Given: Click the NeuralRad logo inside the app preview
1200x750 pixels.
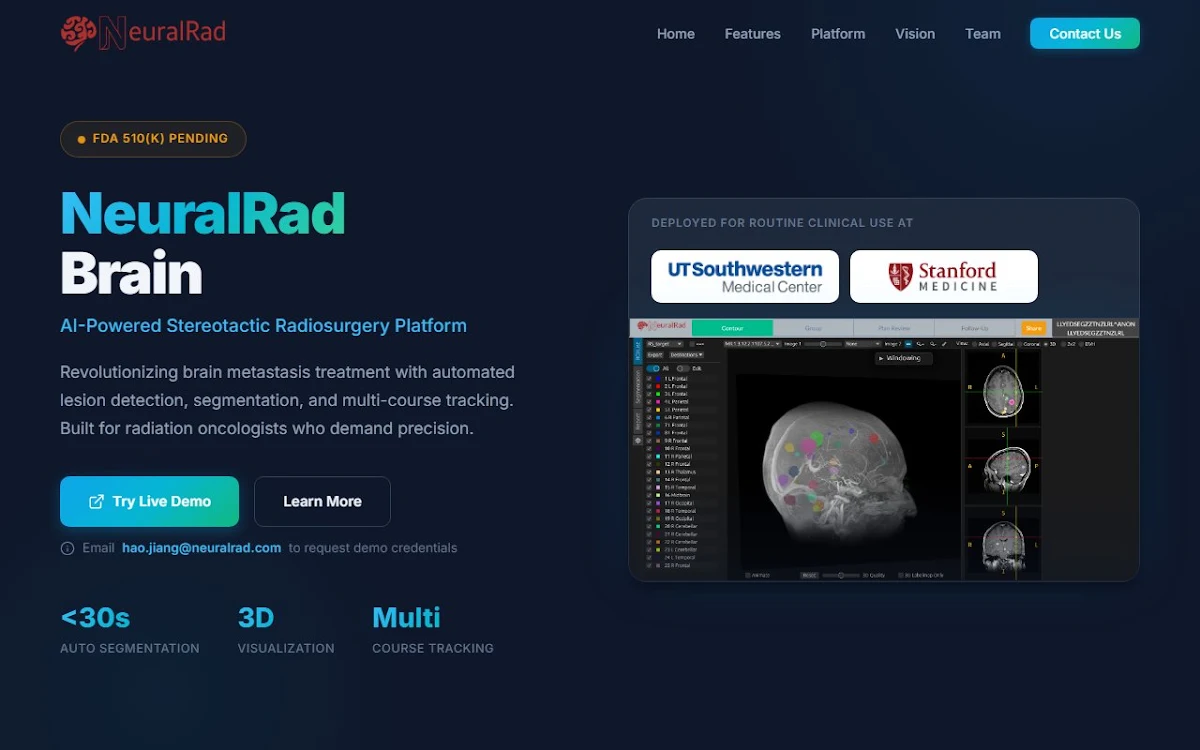Looking at the screenshot, I should pyautogui.click(x=662, y=326).
